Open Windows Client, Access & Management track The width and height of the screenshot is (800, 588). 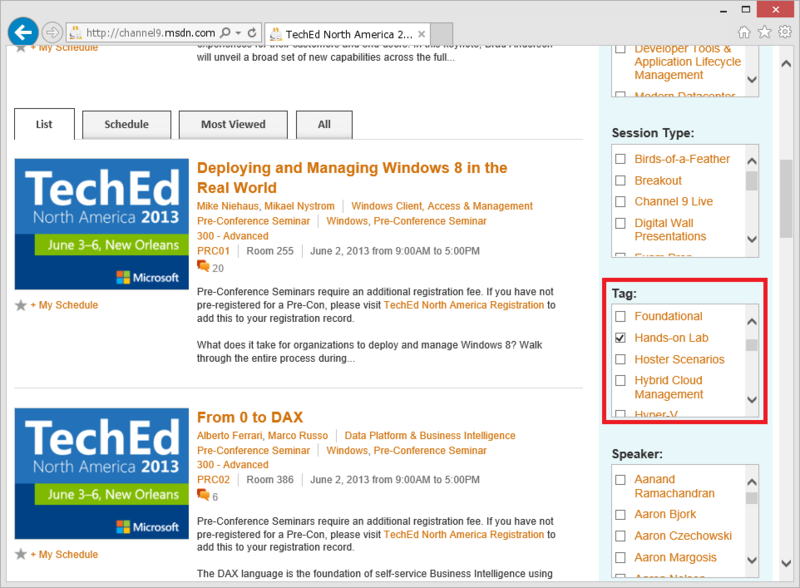click(442, 206)
